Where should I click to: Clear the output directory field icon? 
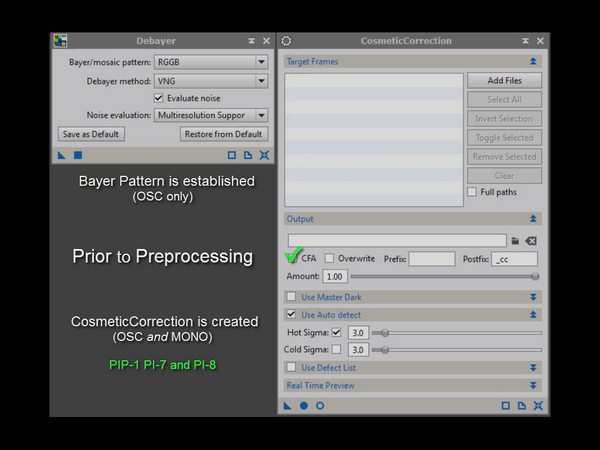click(531, 241)
